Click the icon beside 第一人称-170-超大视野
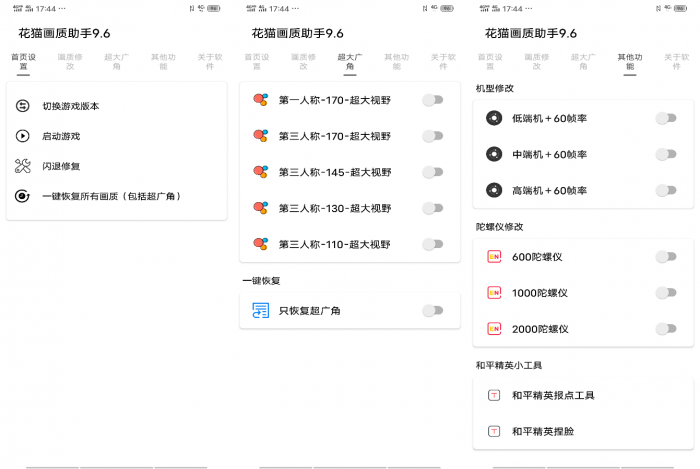 (x=260, y=100)
